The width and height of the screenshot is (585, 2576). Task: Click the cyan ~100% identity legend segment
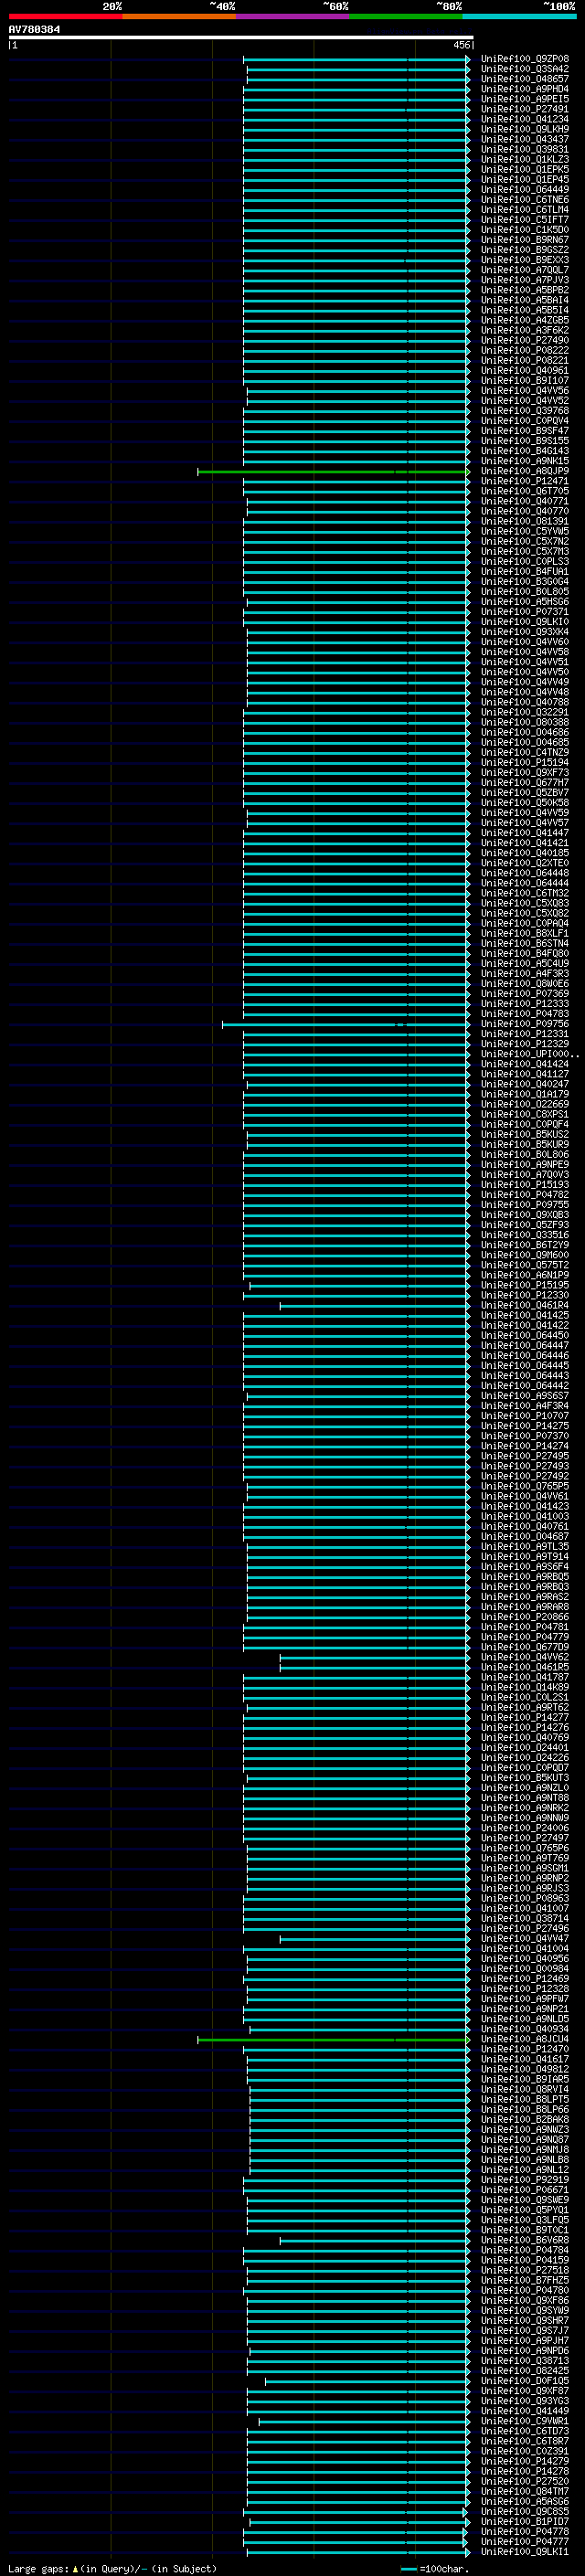(x=519, y=16)
